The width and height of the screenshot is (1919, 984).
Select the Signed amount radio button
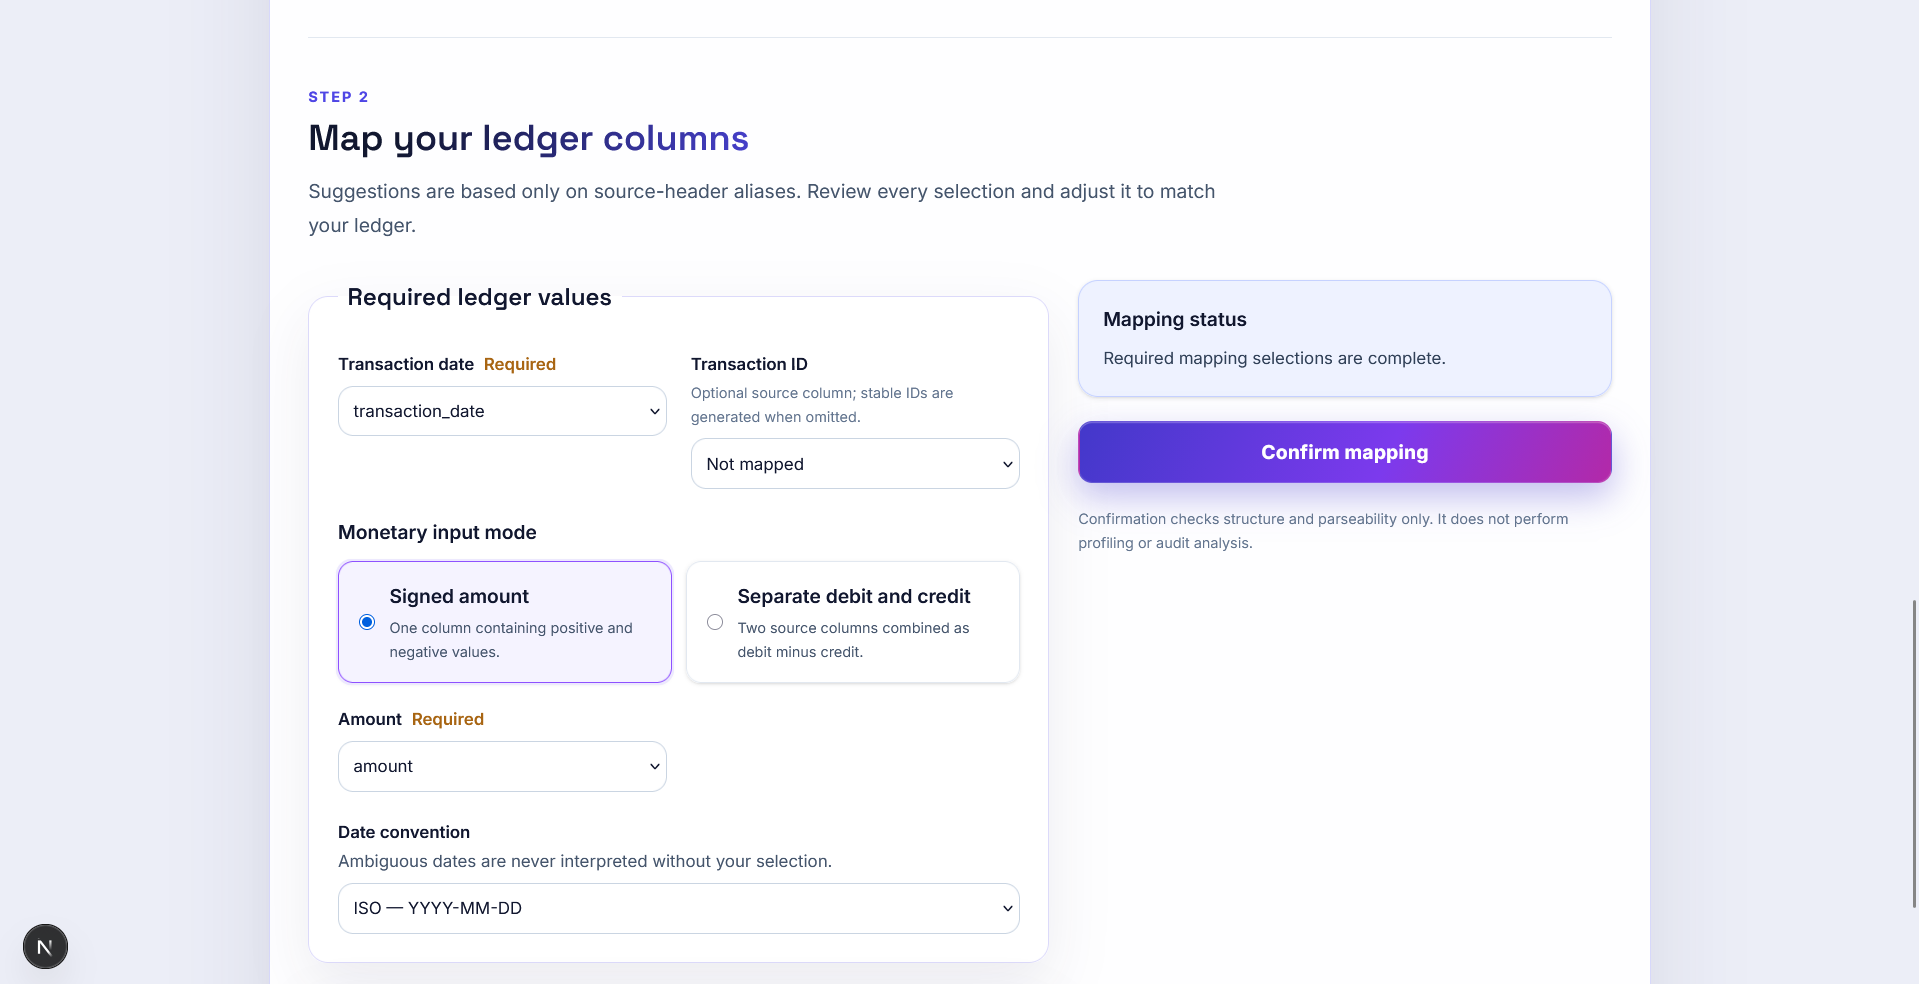[x=367, y=622]
